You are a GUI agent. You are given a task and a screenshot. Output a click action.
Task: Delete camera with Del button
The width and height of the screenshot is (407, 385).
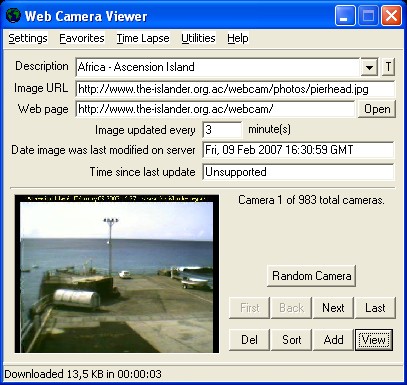(249, 340)
